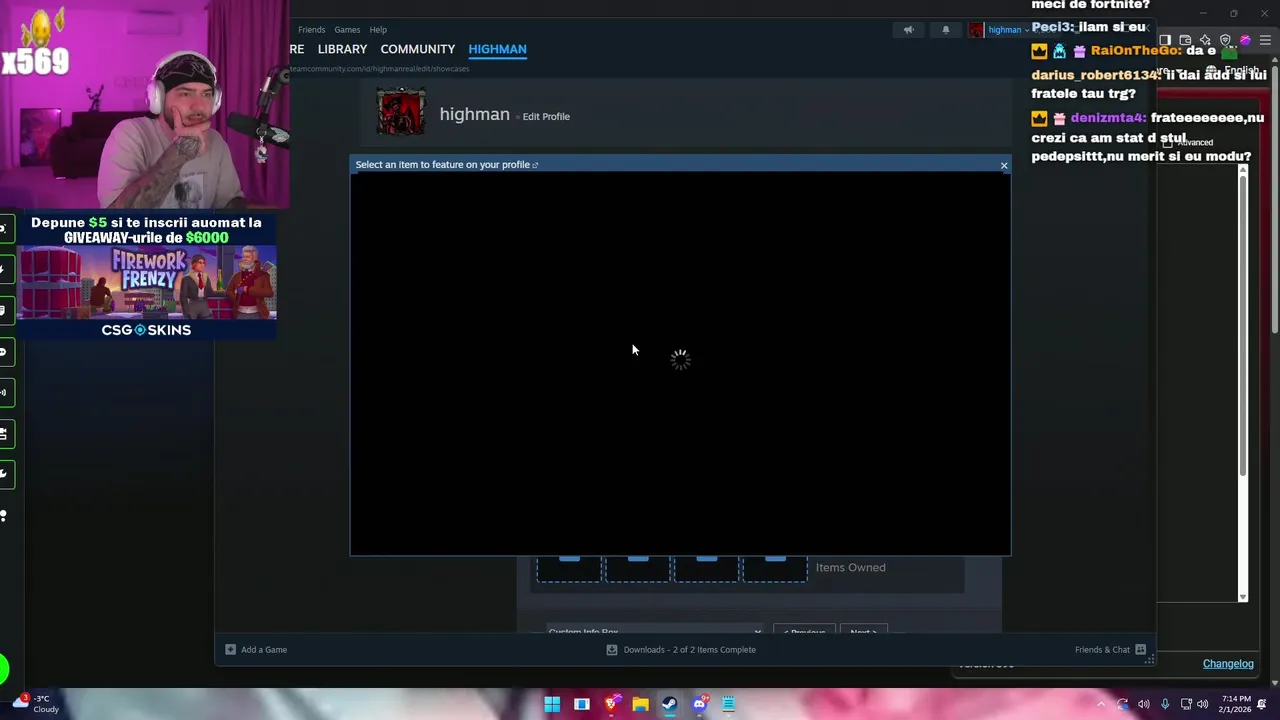Viewport: 1280px width, 720px height.
Task: Open File Explorer from the taskbar
Action: coord(640,704)
